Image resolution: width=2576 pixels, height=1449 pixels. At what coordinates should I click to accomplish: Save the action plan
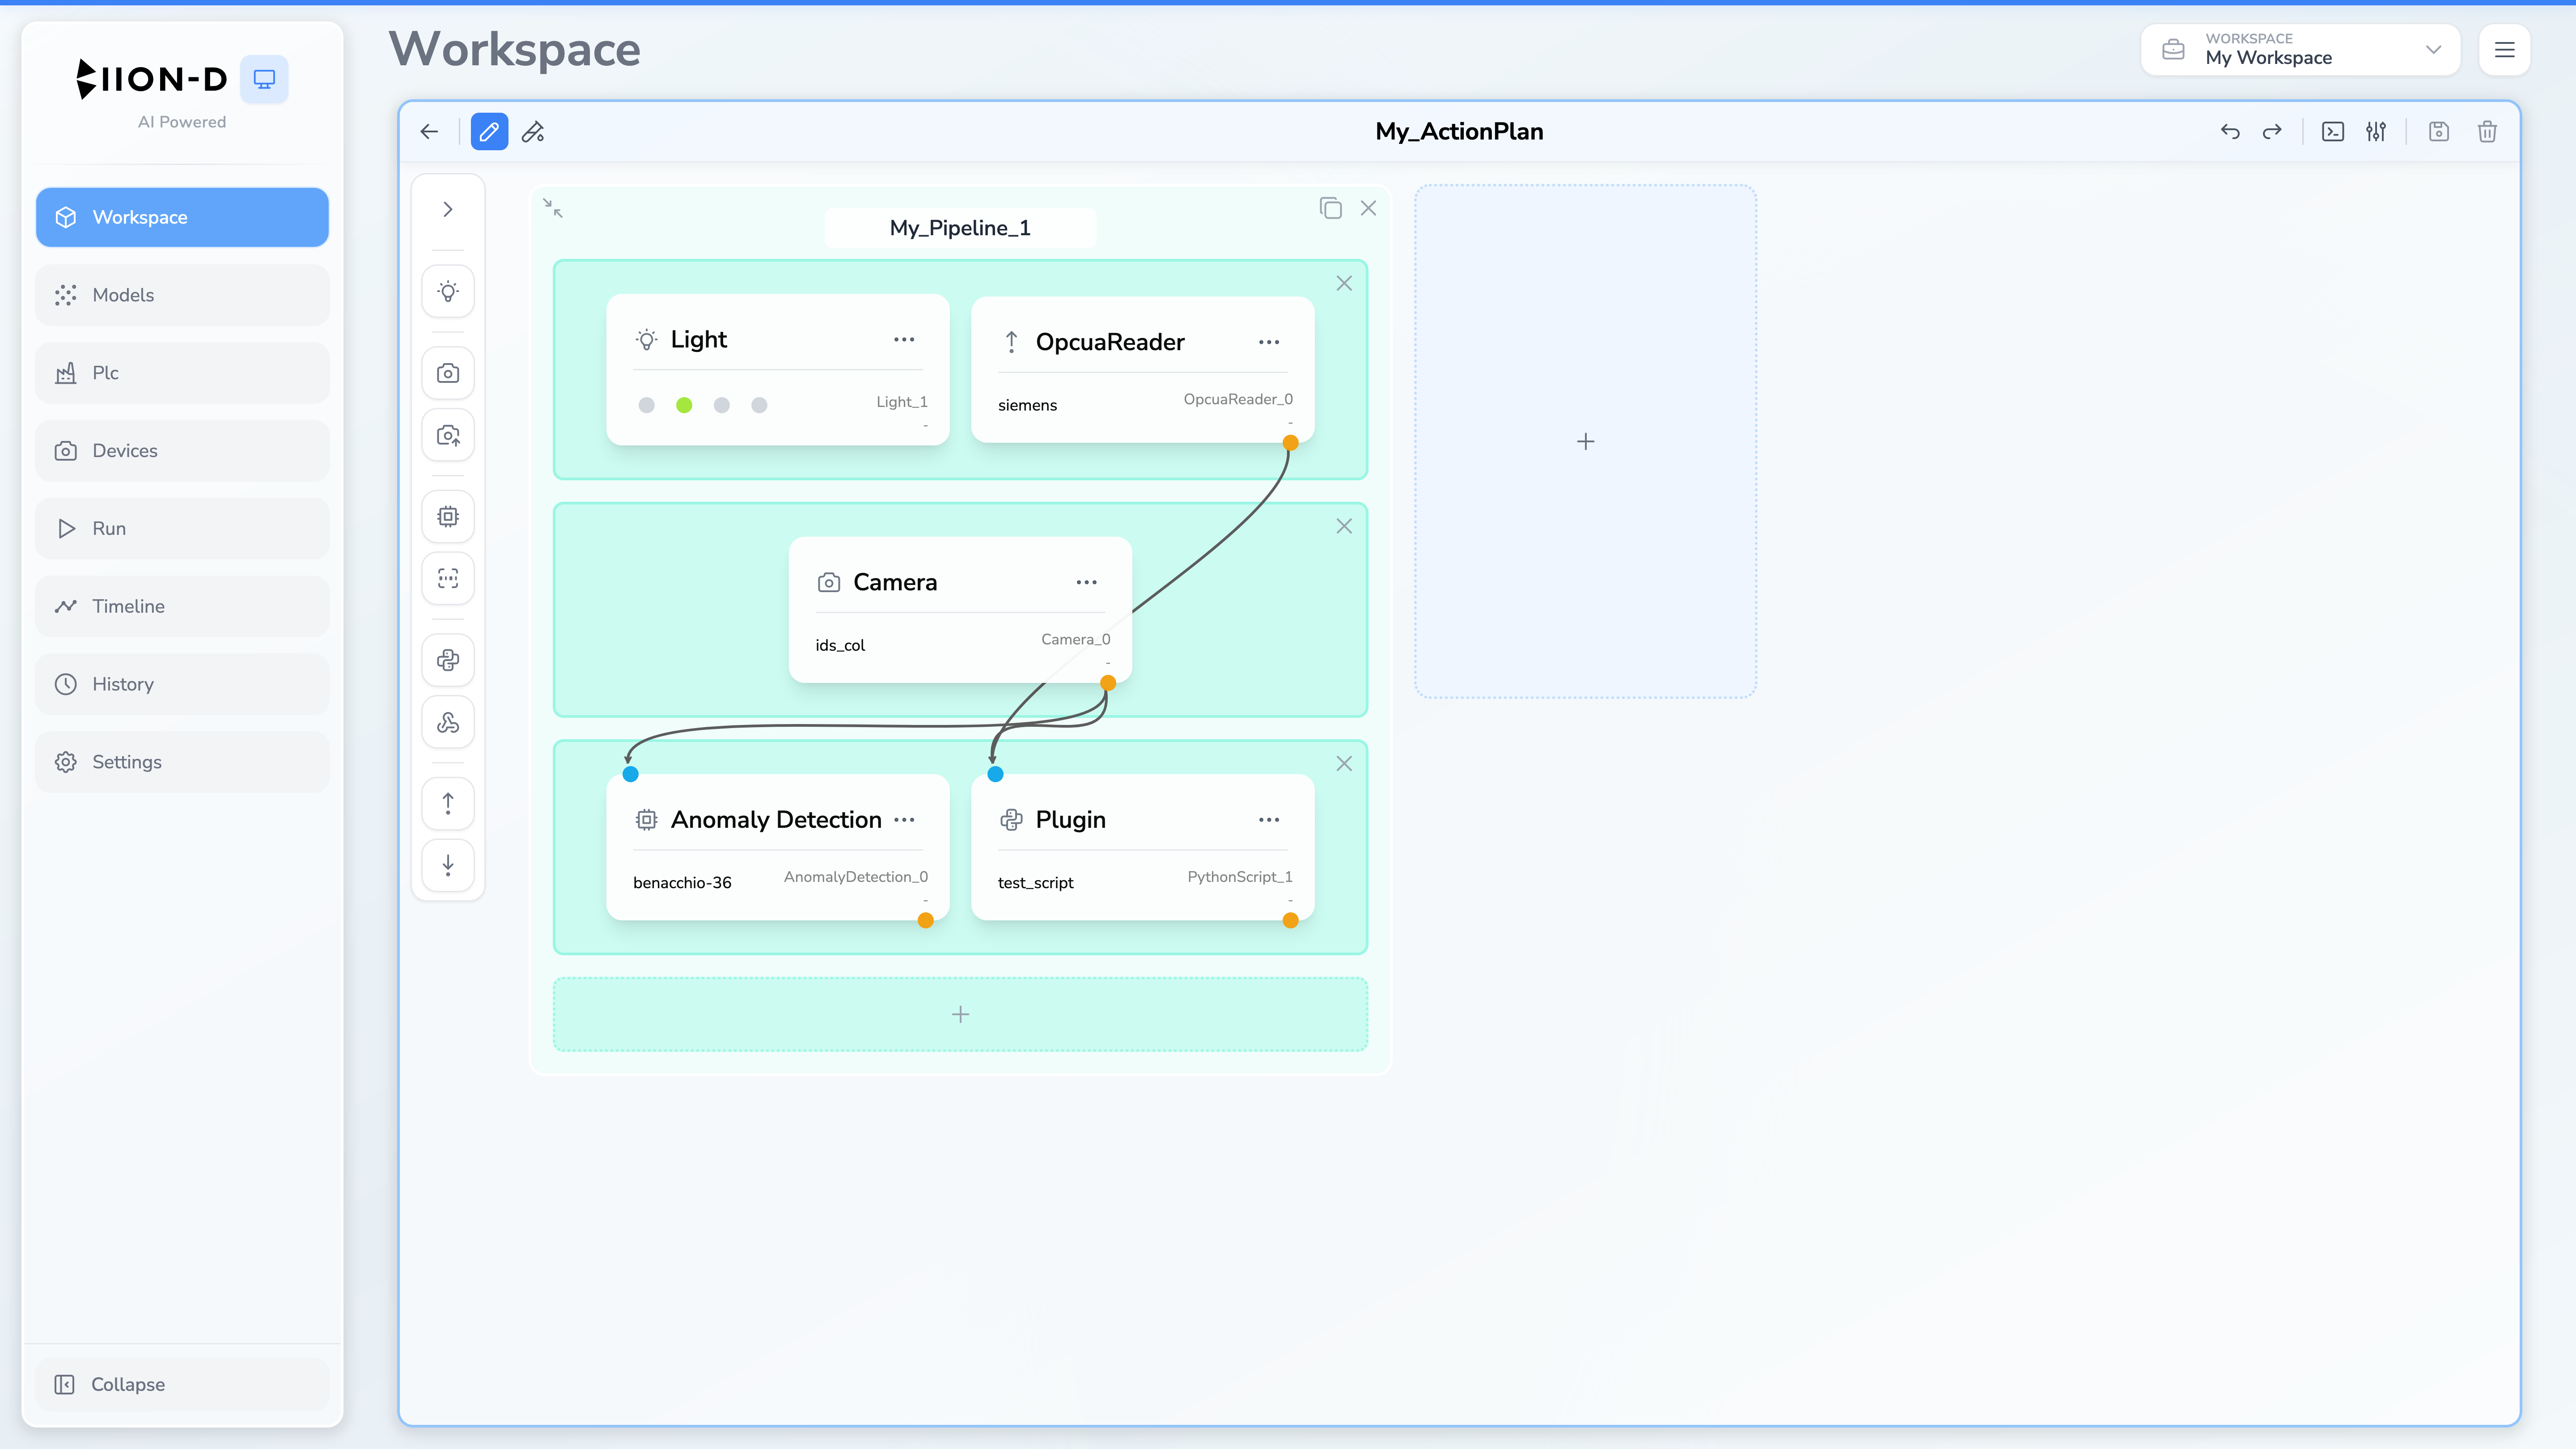2439,132
